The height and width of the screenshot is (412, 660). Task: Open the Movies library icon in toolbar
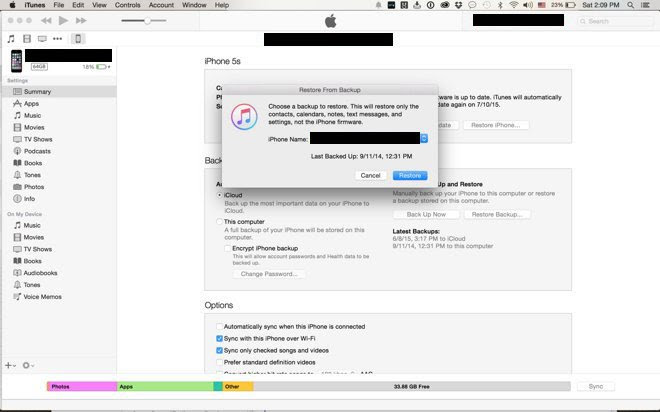click(x=27, y=39)
